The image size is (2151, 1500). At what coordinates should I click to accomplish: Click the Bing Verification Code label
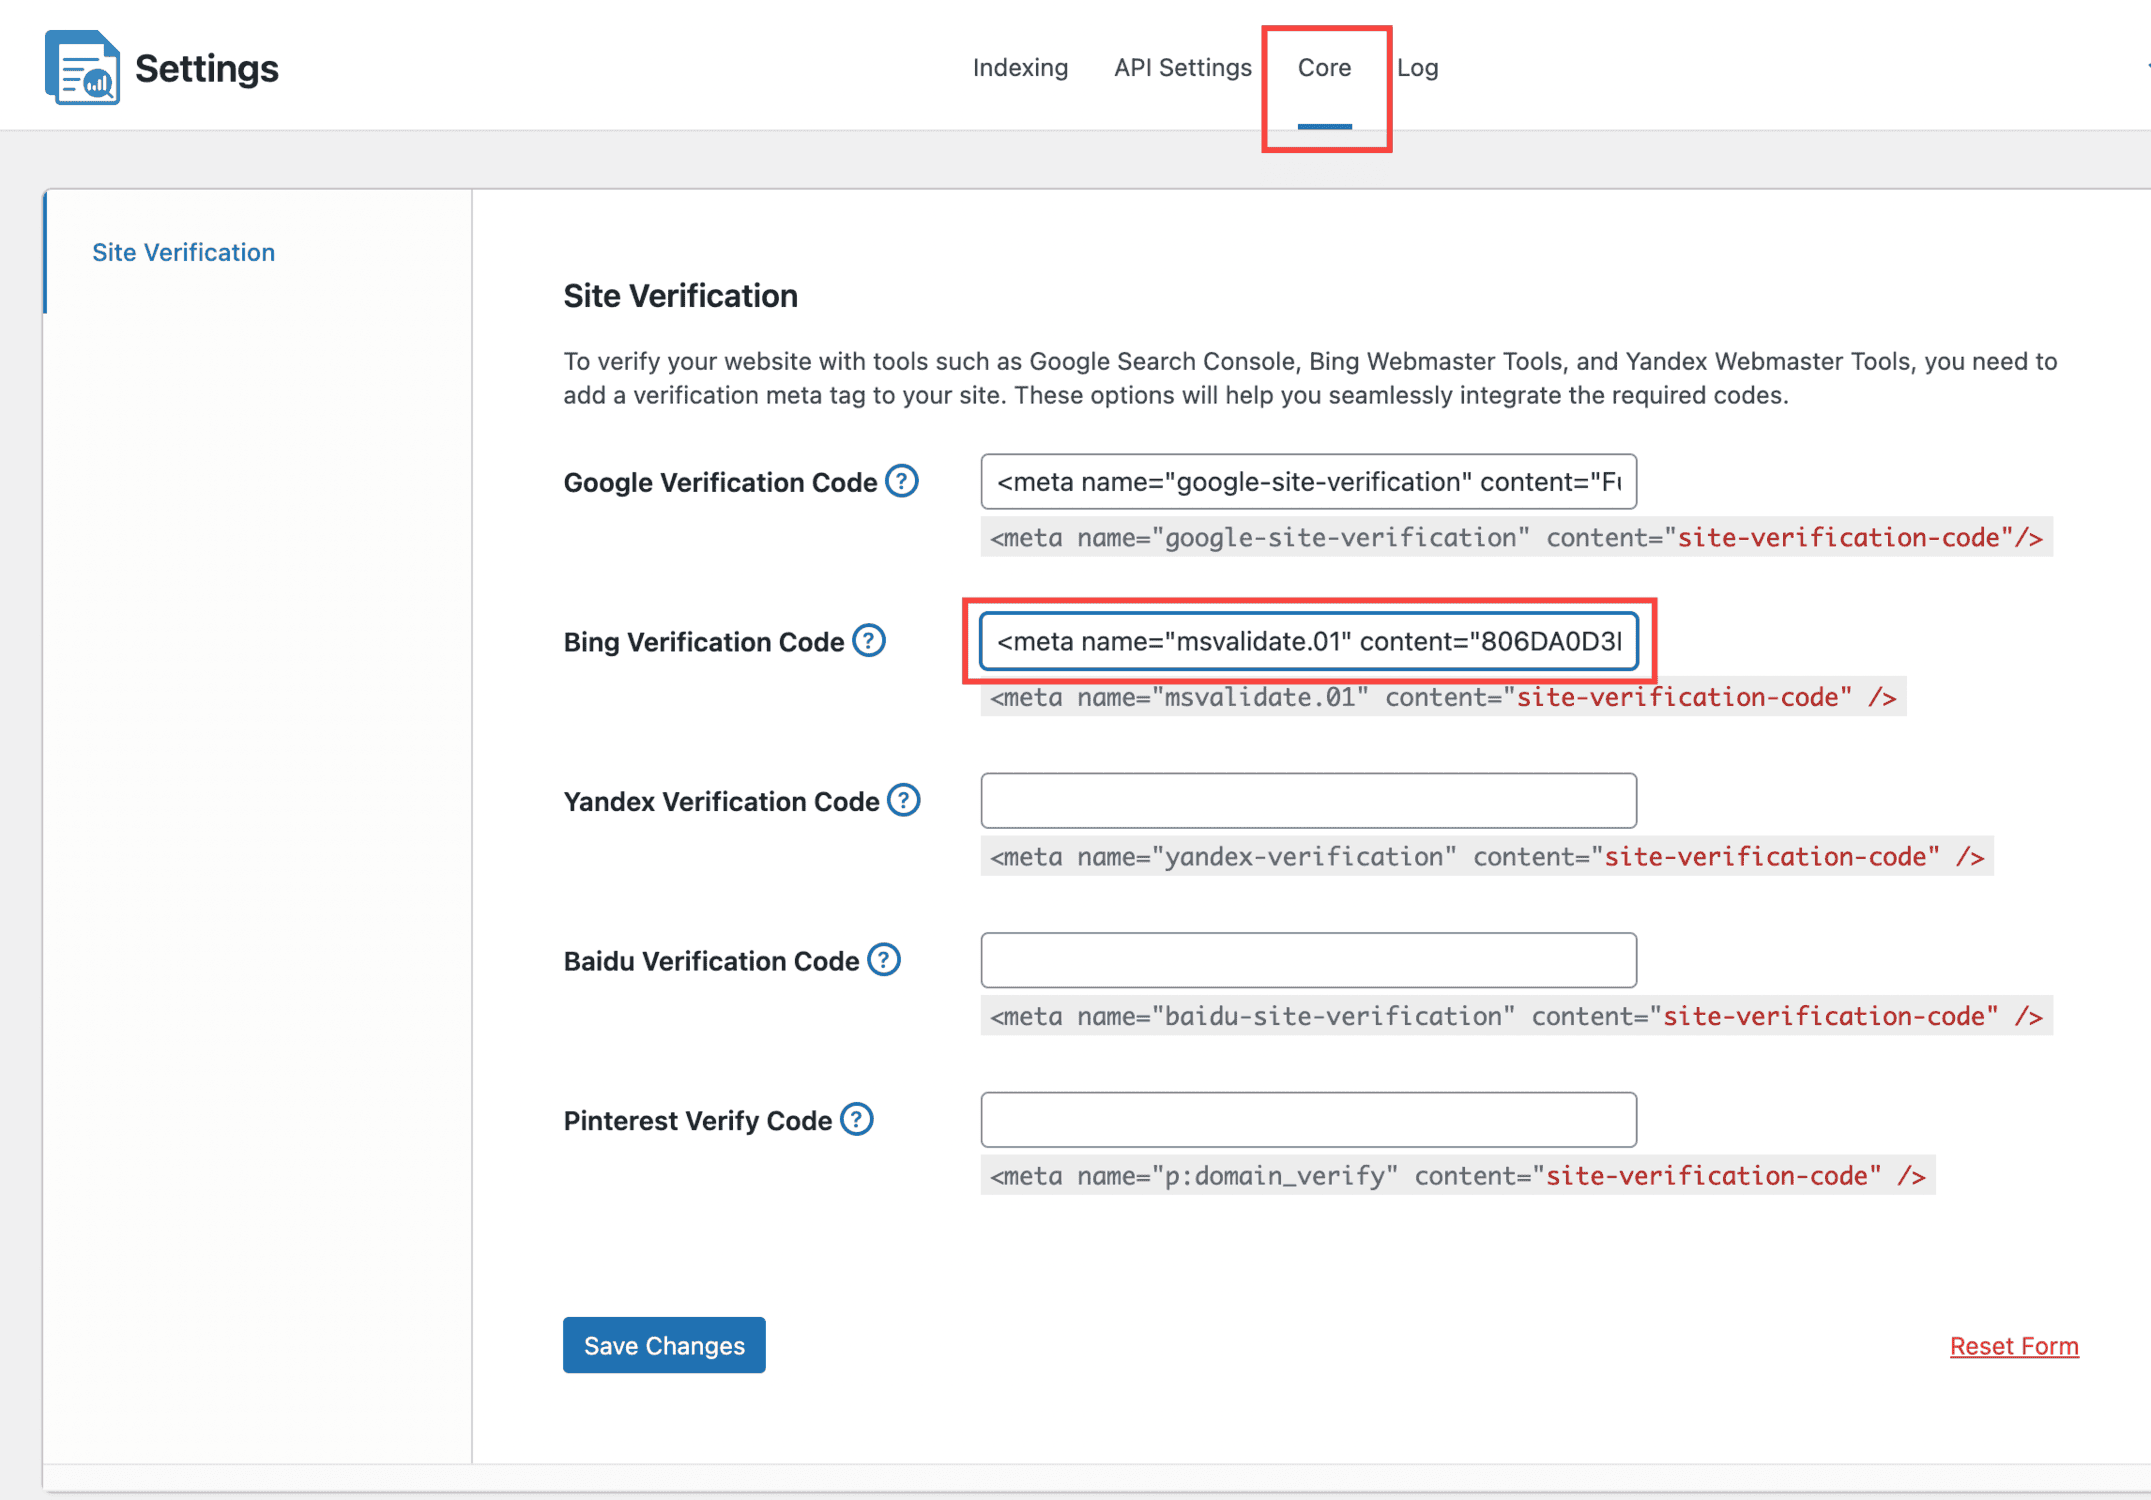(704, 642)
